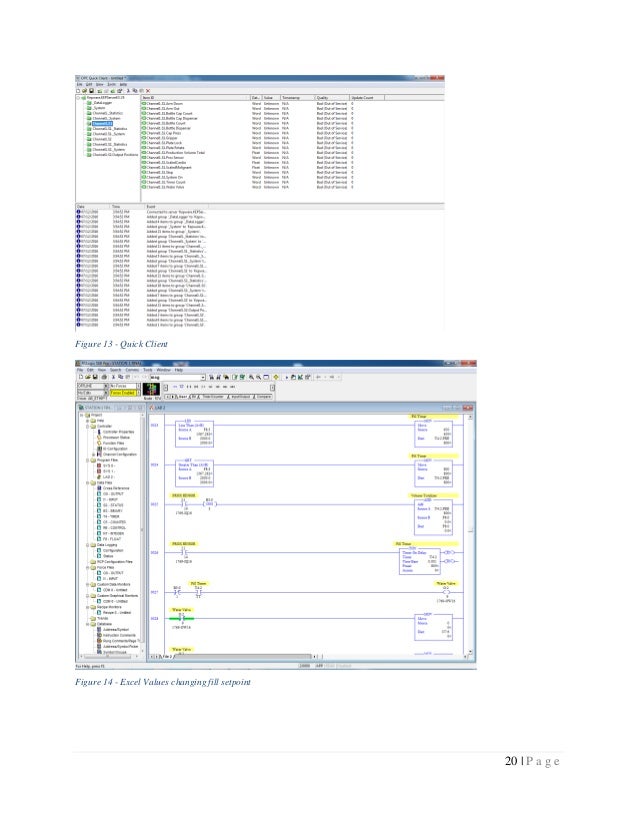The width and height of the screenshot is (638, 826).
Task: Open the OFFLINE mode dropdown
Action: [x=106, y=386]
